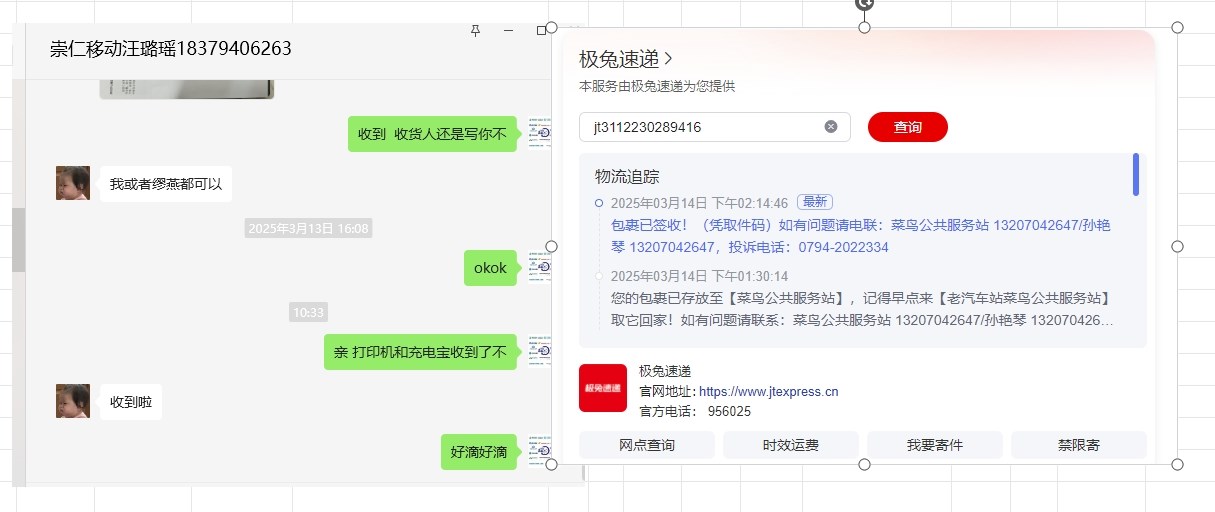Image resolution: width=1215 pixels, height=512 pixels.
Task: Click the tracking number field jt3112230289416
Action: (x=715, y=127)
